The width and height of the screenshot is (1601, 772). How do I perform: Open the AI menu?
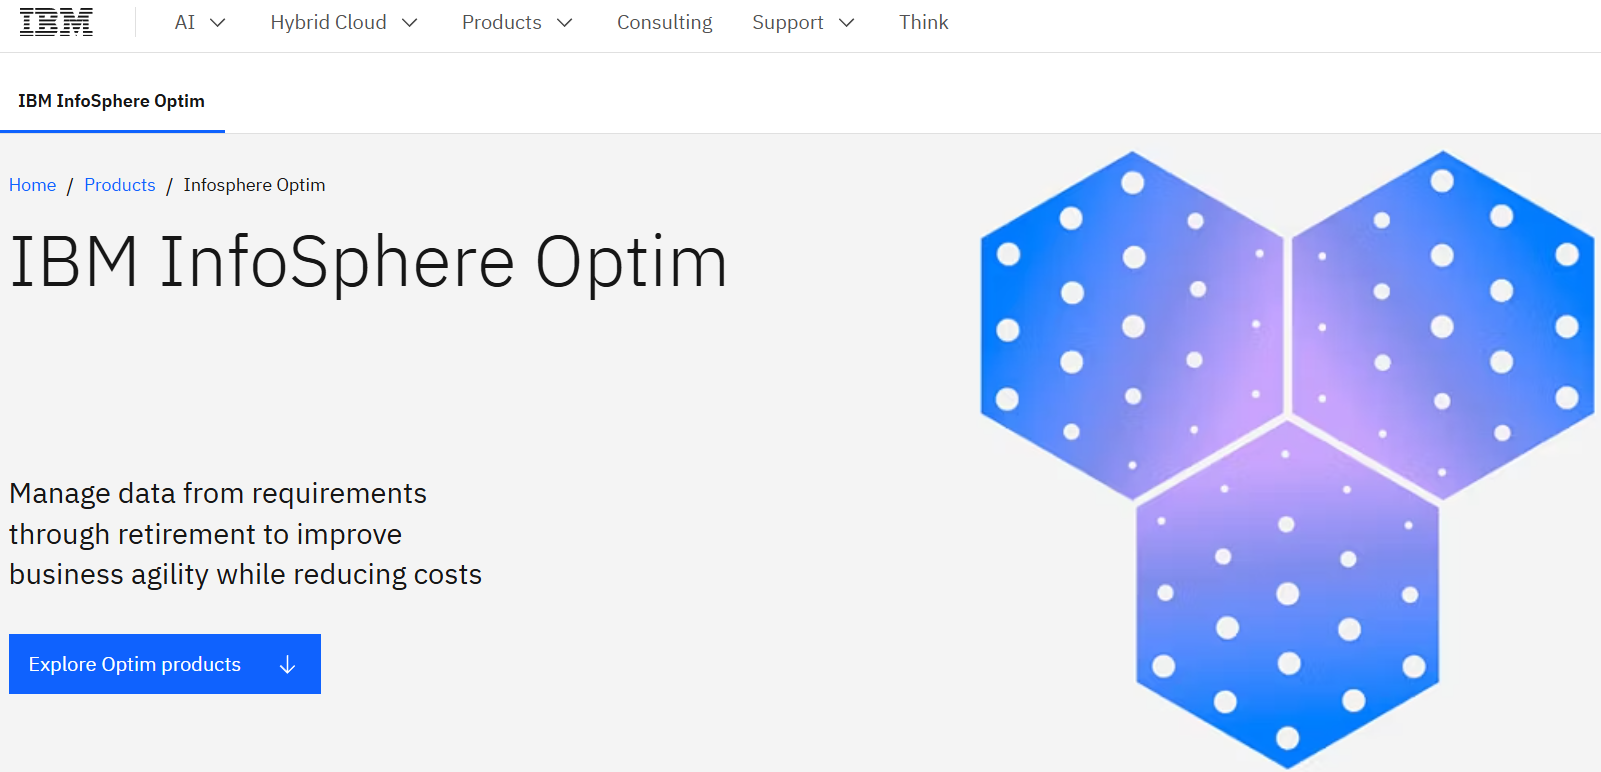coord(200,22)
